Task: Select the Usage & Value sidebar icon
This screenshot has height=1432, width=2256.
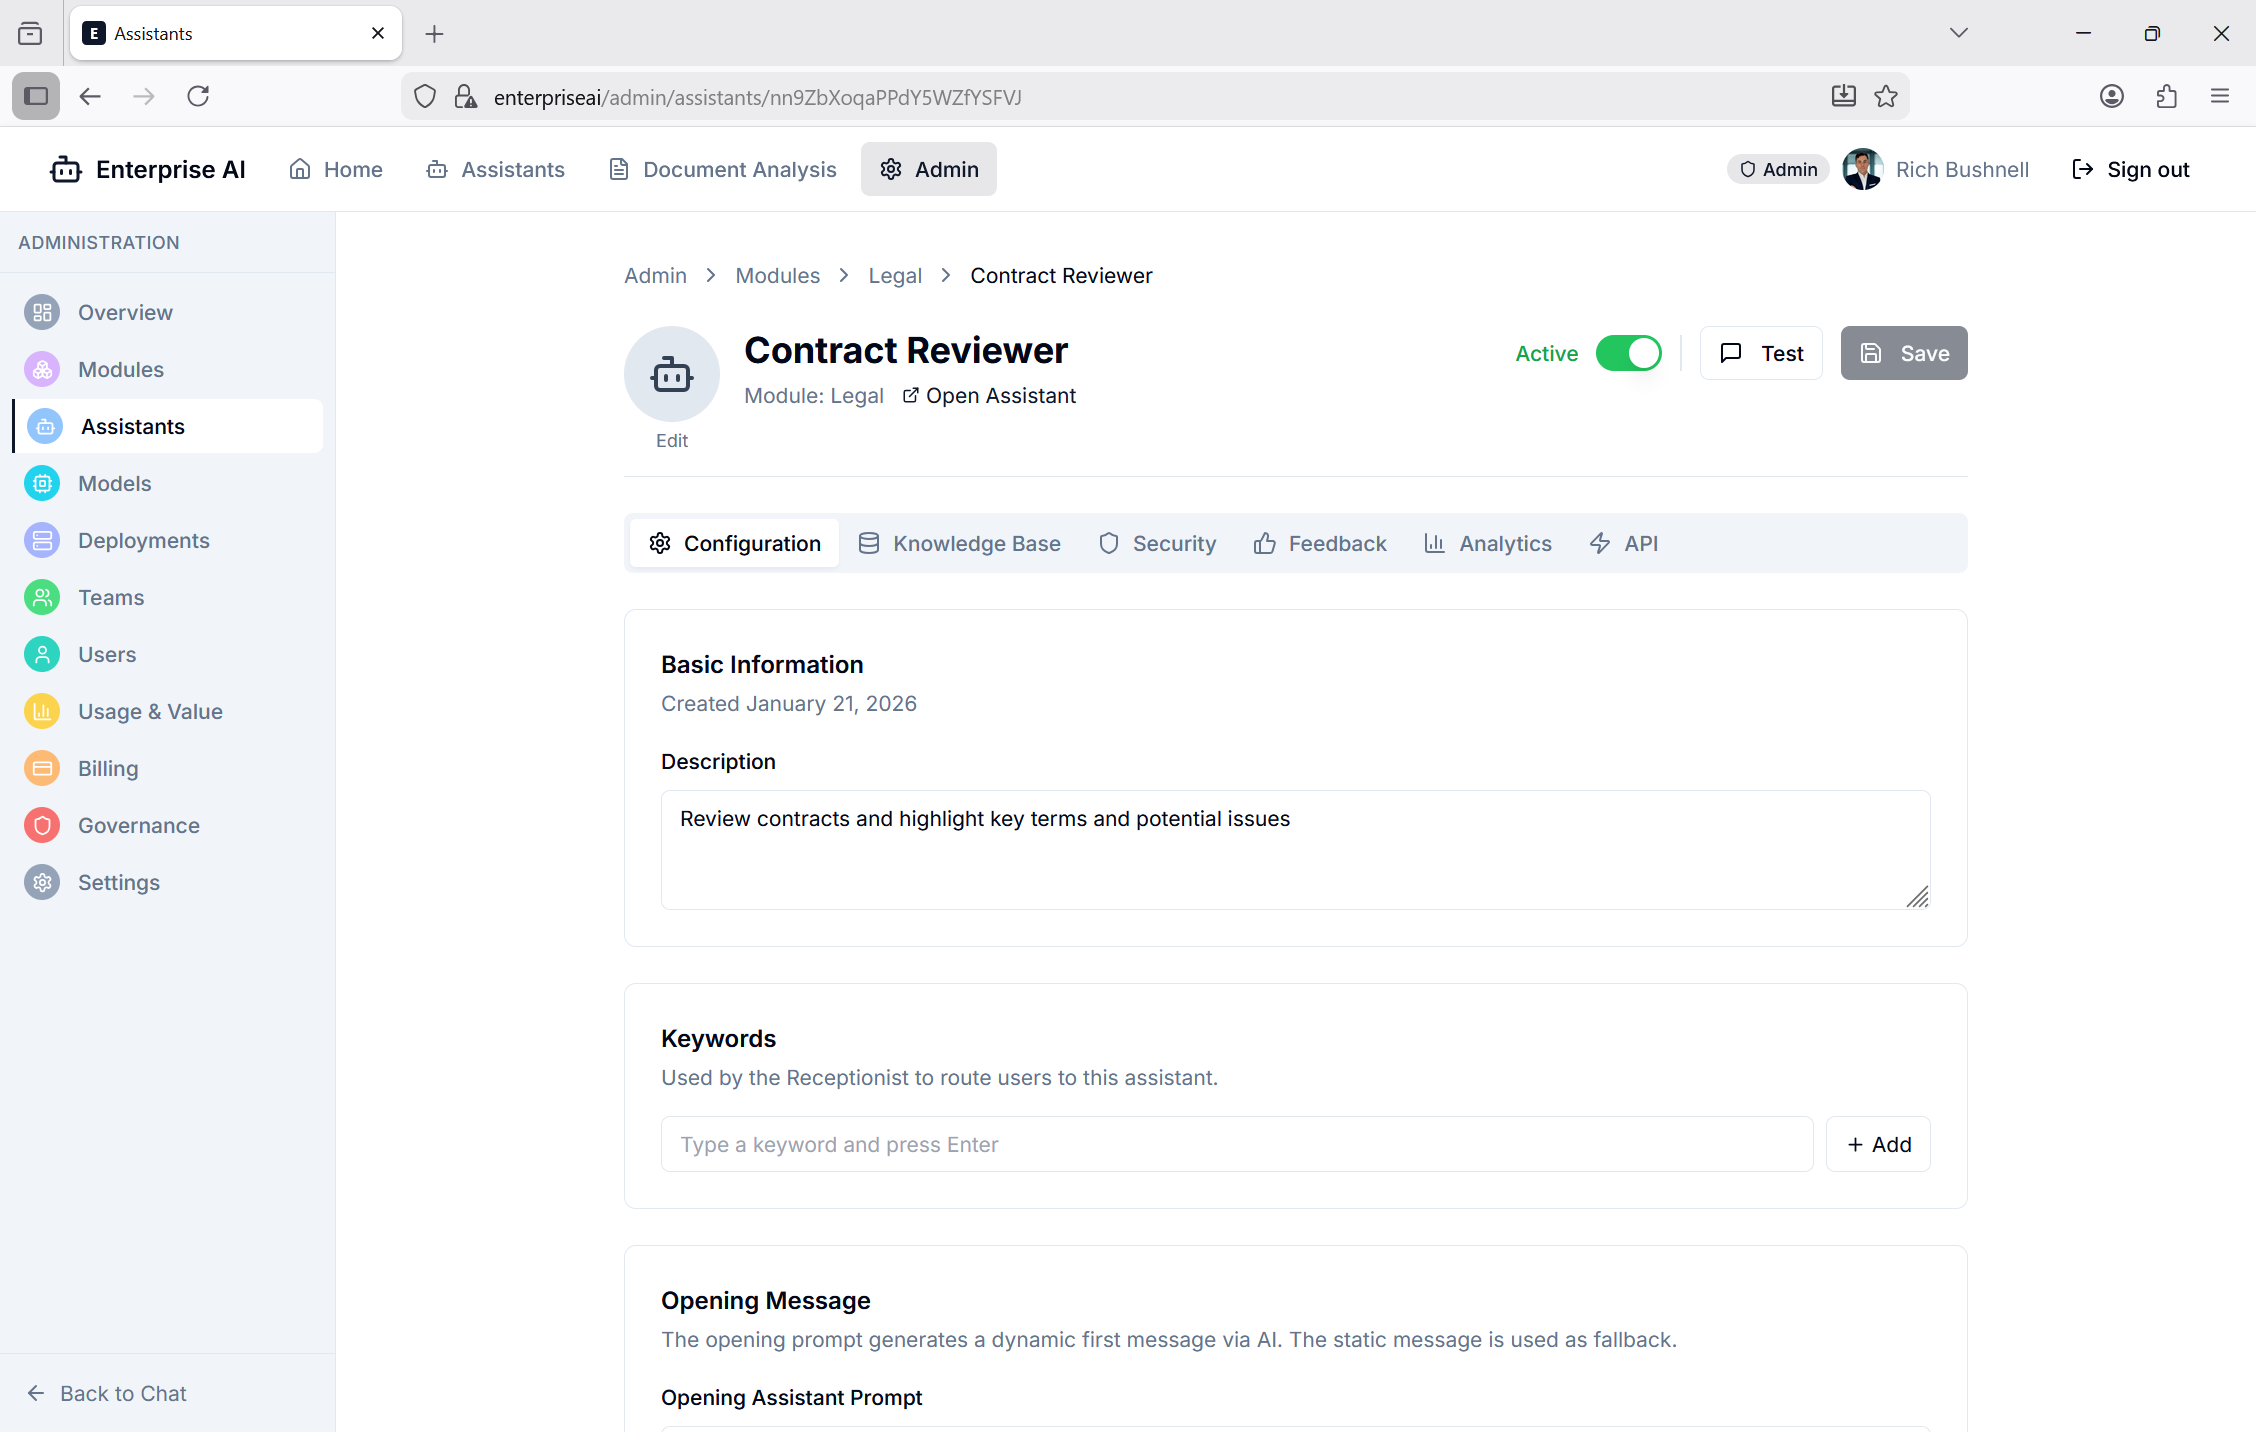Action: pyautogui.click(x=42, y=711)
